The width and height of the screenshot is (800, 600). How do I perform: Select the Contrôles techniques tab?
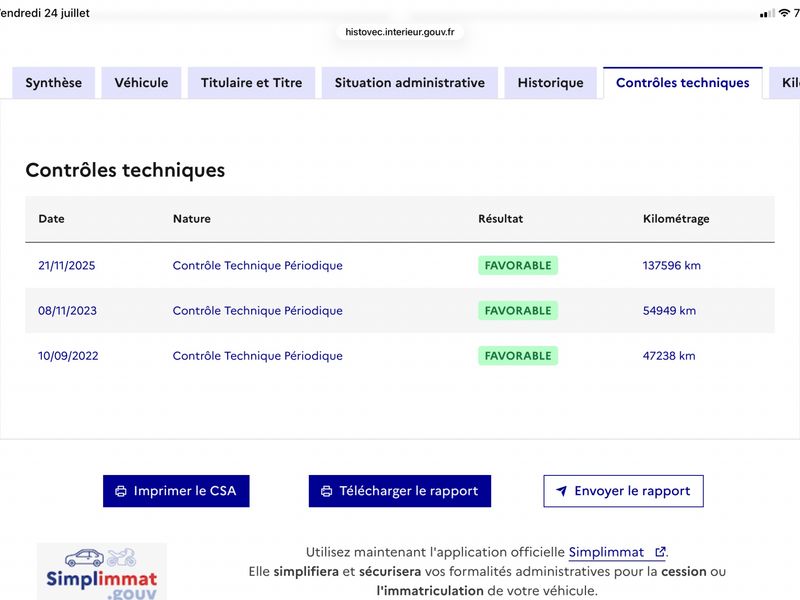[683, 83]
